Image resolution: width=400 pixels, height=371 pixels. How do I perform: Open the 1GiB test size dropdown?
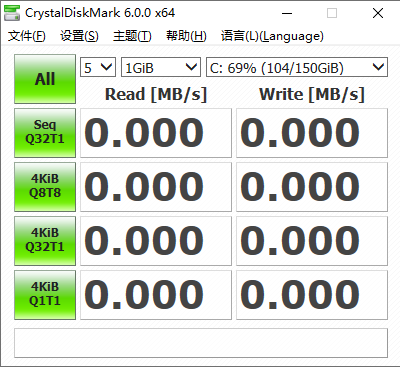[x=161, y=67]
